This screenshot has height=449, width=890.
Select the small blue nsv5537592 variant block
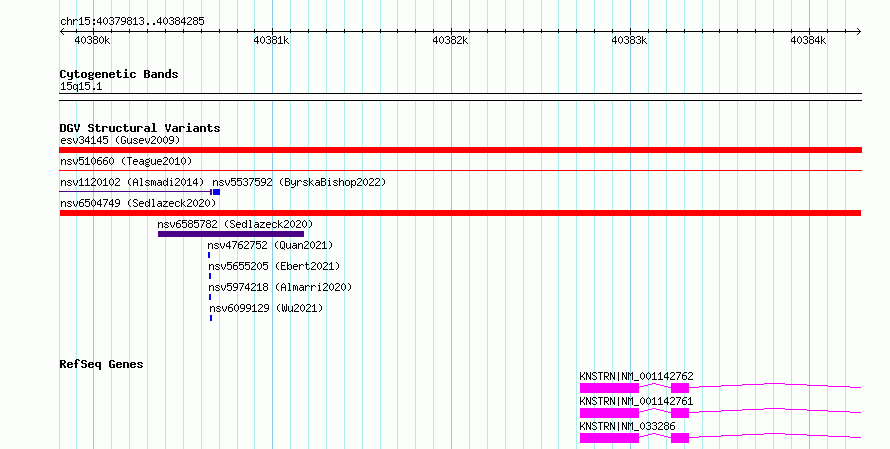click(216, 192)
